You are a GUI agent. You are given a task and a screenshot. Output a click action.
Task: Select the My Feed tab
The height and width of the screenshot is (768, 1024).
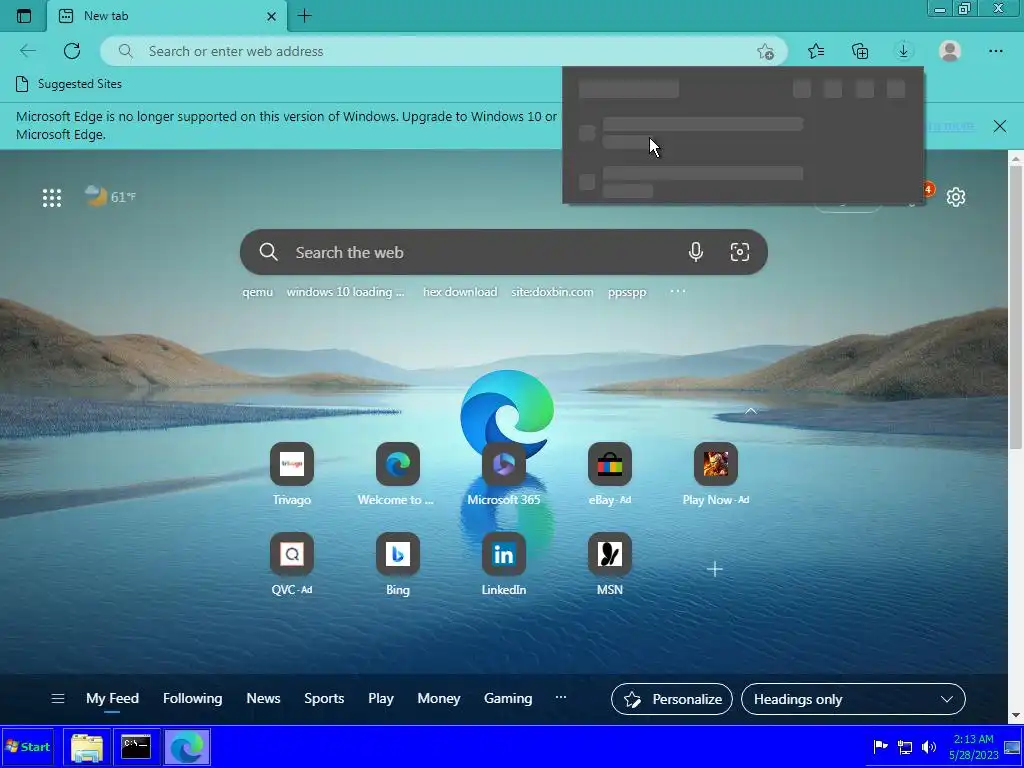point(112,698)
